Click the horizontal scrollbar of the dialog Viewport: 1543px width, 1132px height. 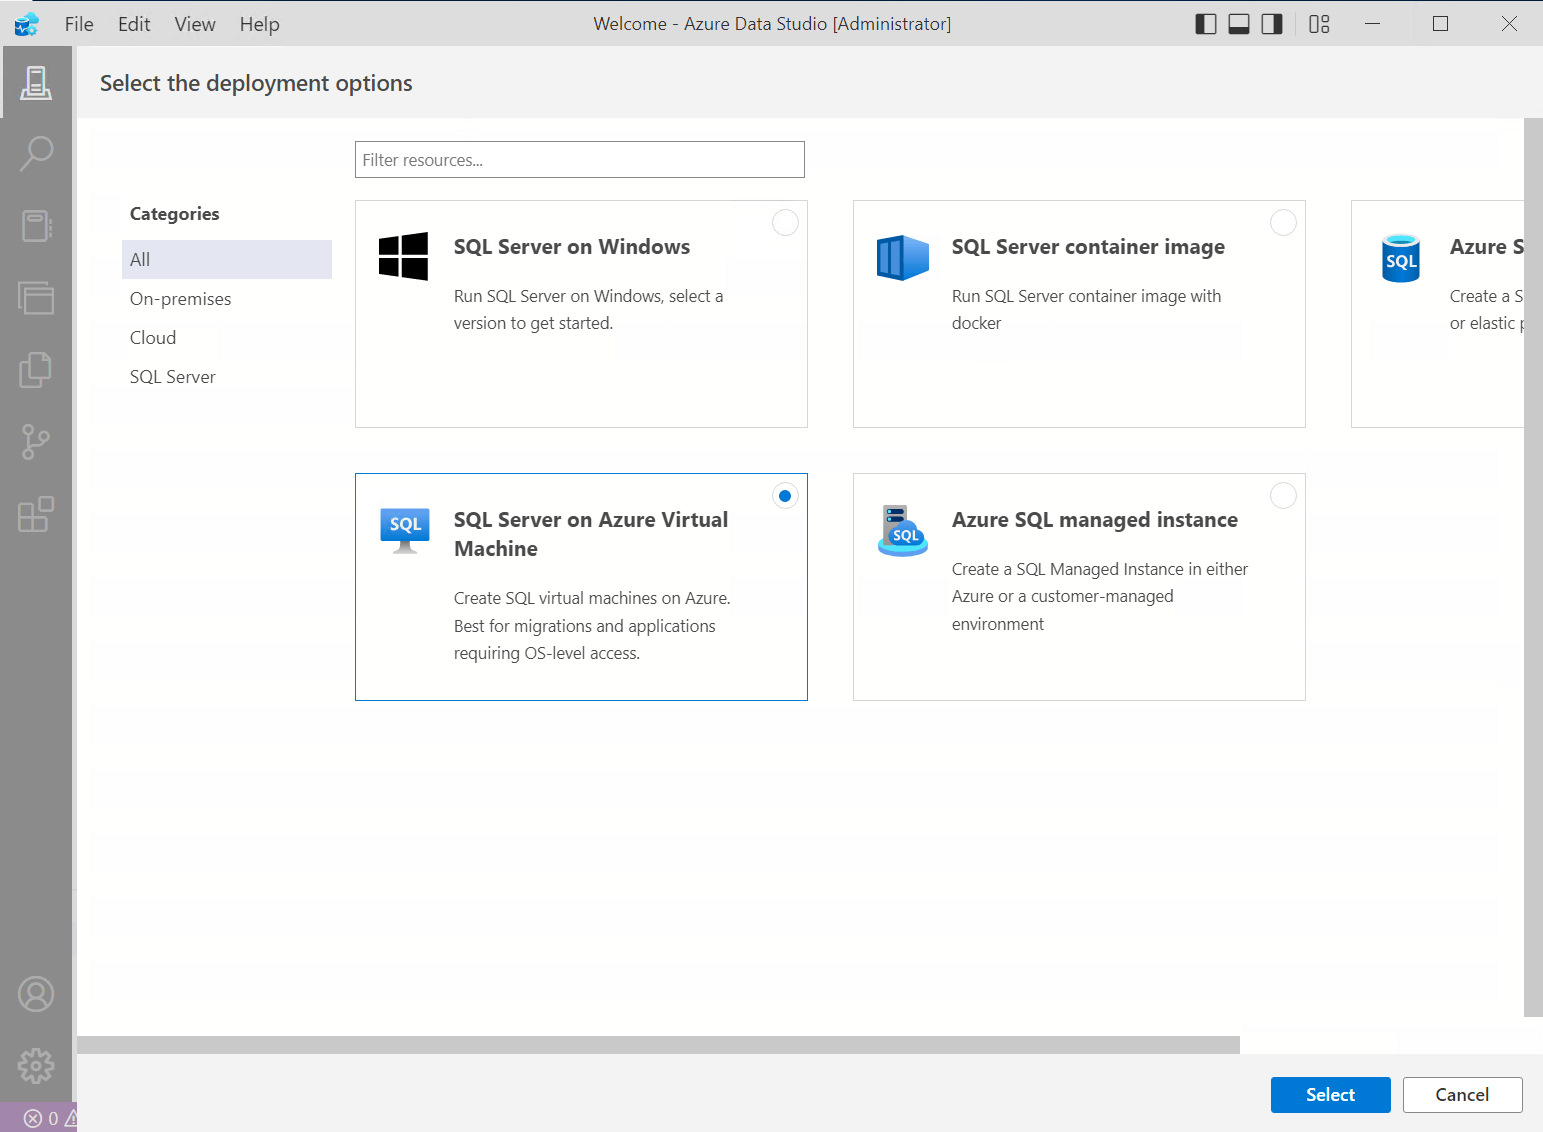[658, 1045]
